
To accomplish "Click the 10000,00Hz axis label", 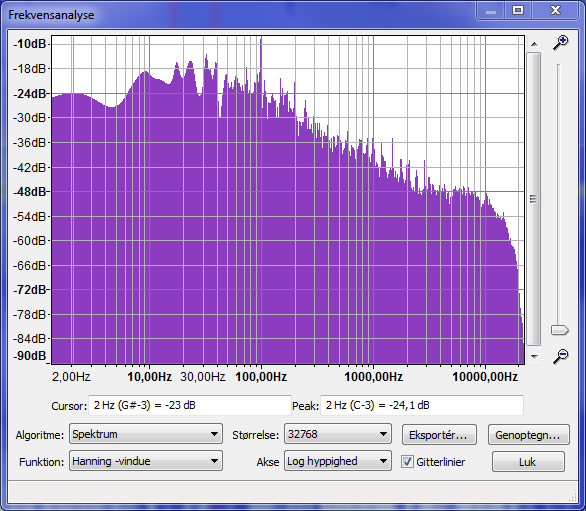I will (485, 376).
